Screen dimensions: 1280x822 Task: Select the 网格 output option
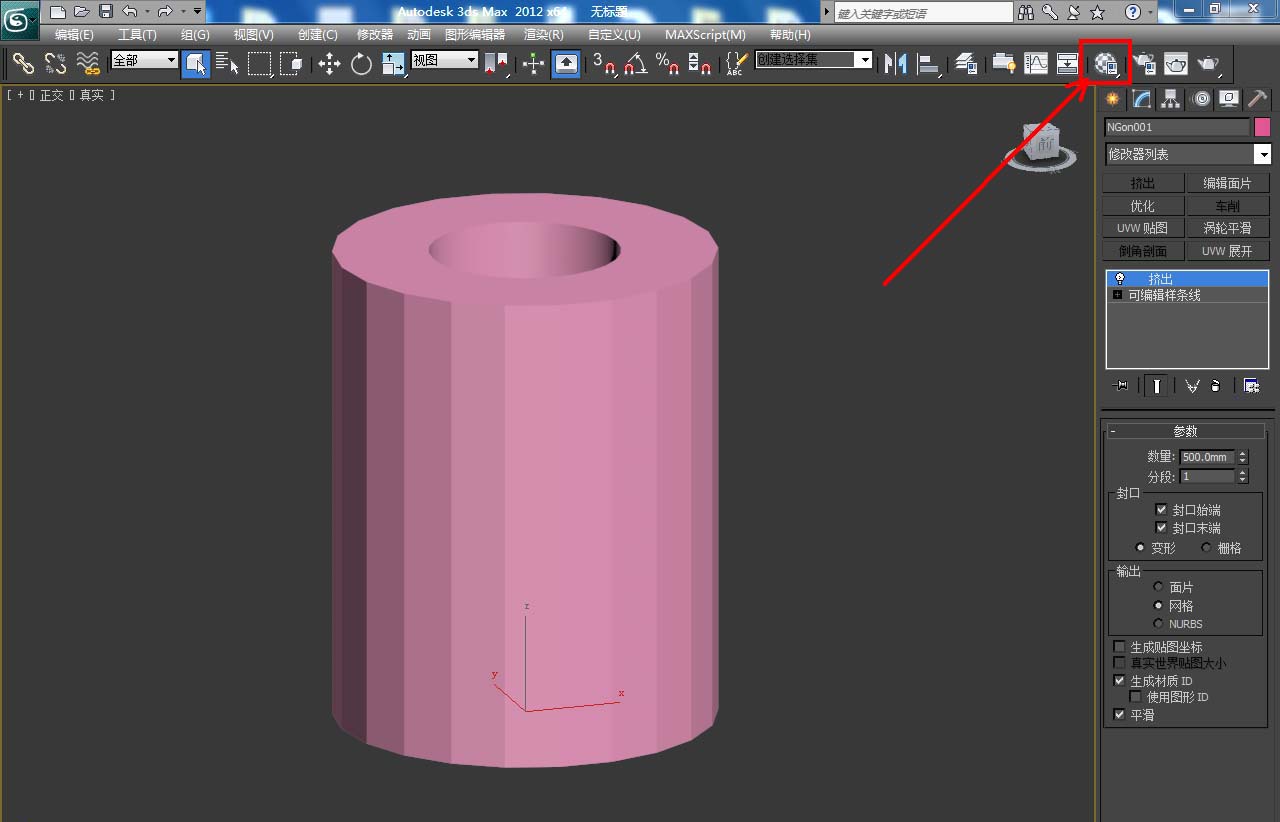point(1159,605)
